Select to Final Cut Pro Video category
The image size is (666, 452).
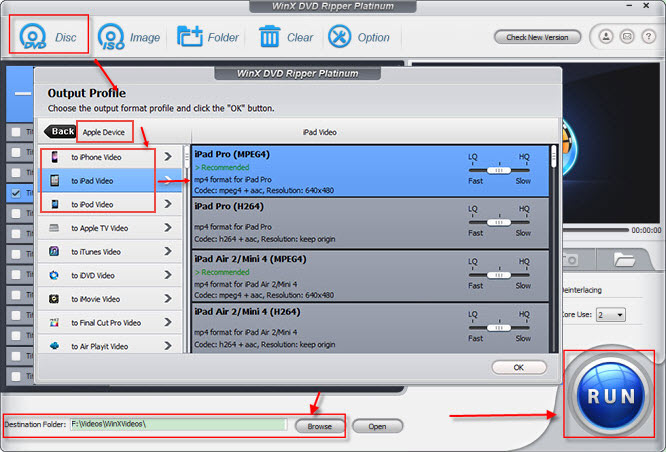[110, 322]
